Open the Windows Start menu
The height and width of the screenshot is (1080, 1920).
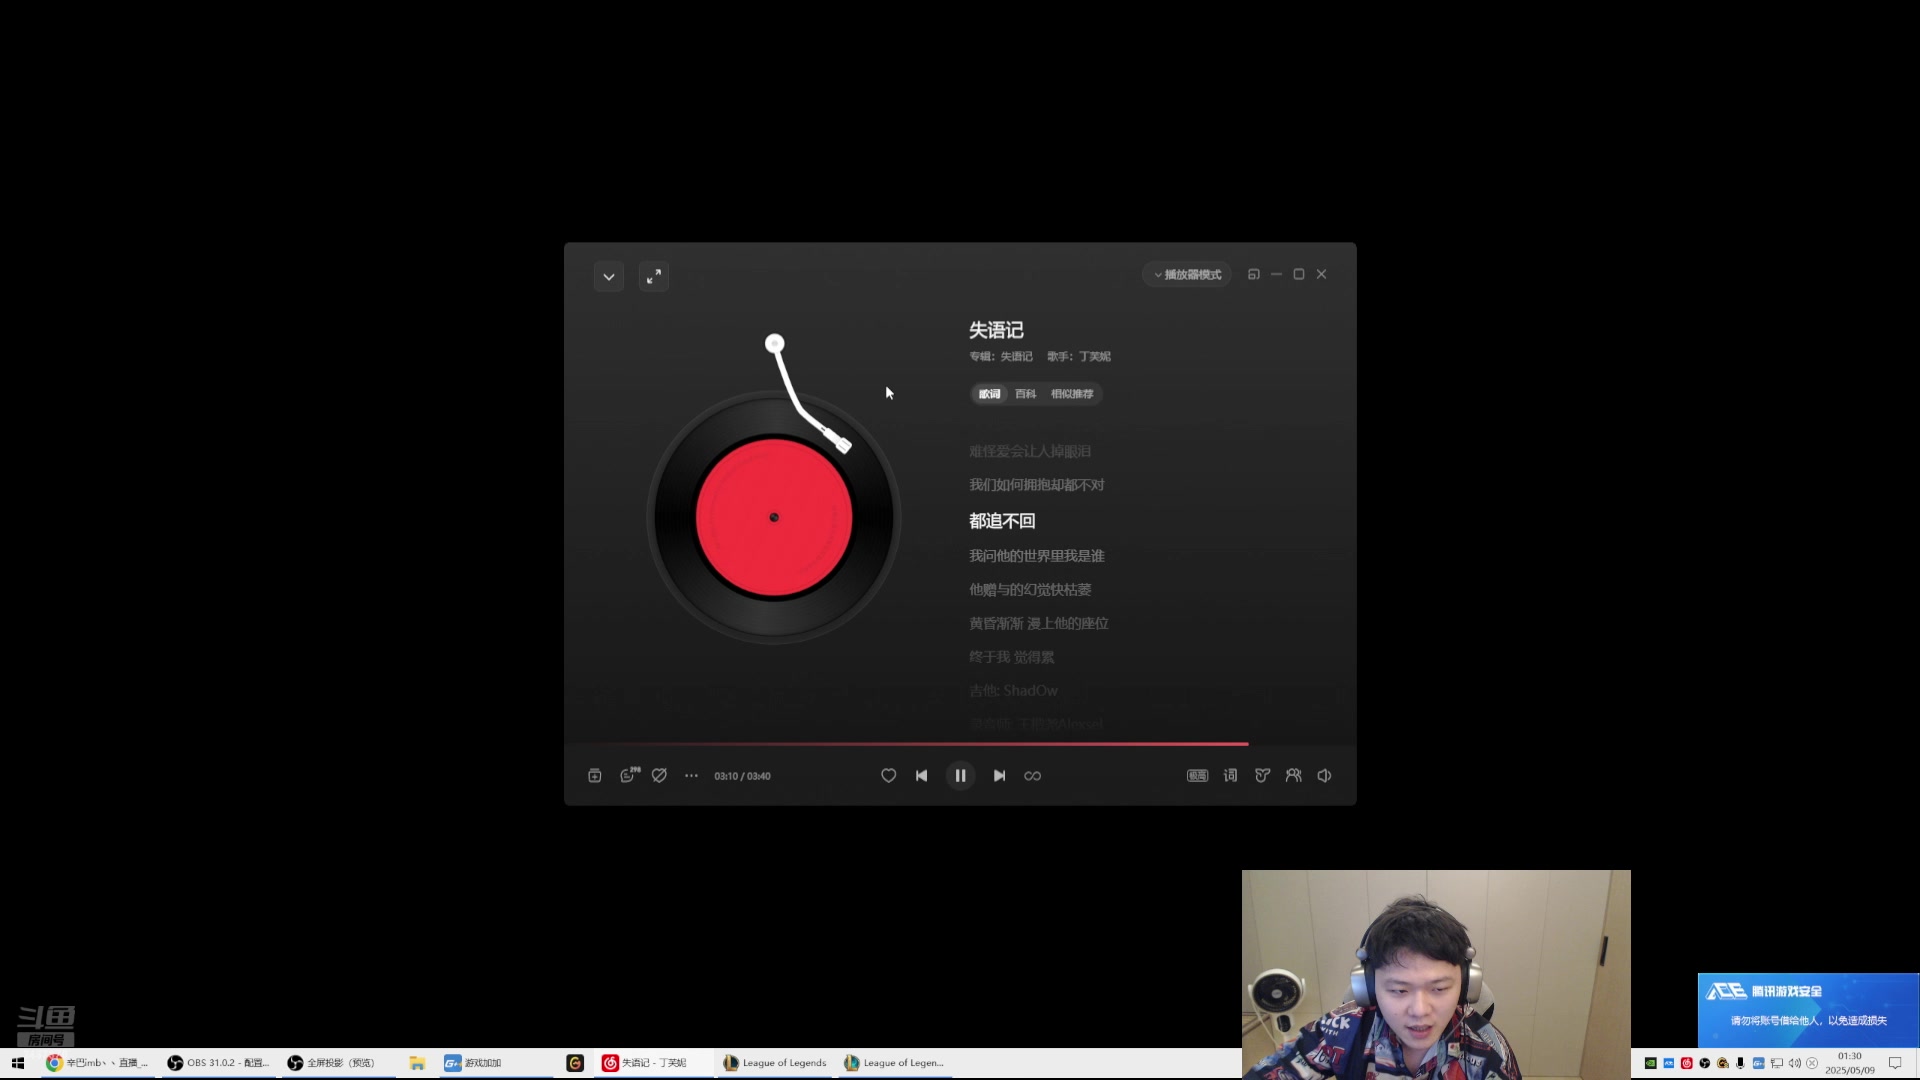point(17,1063)
